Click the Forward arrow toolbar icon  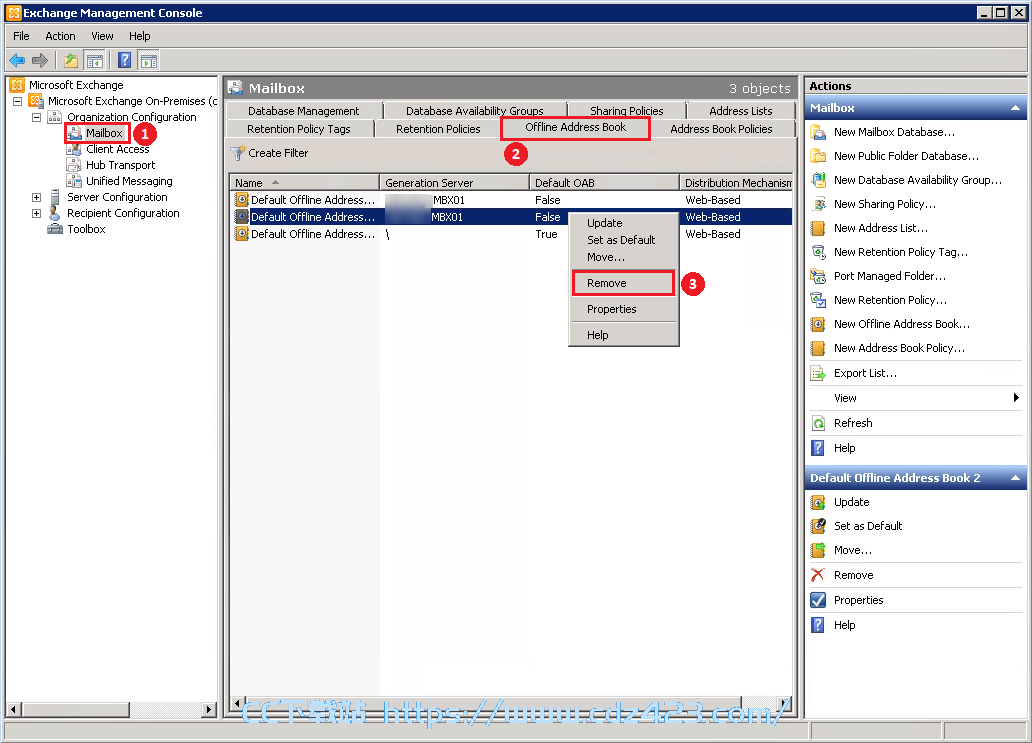pos(40,61)
